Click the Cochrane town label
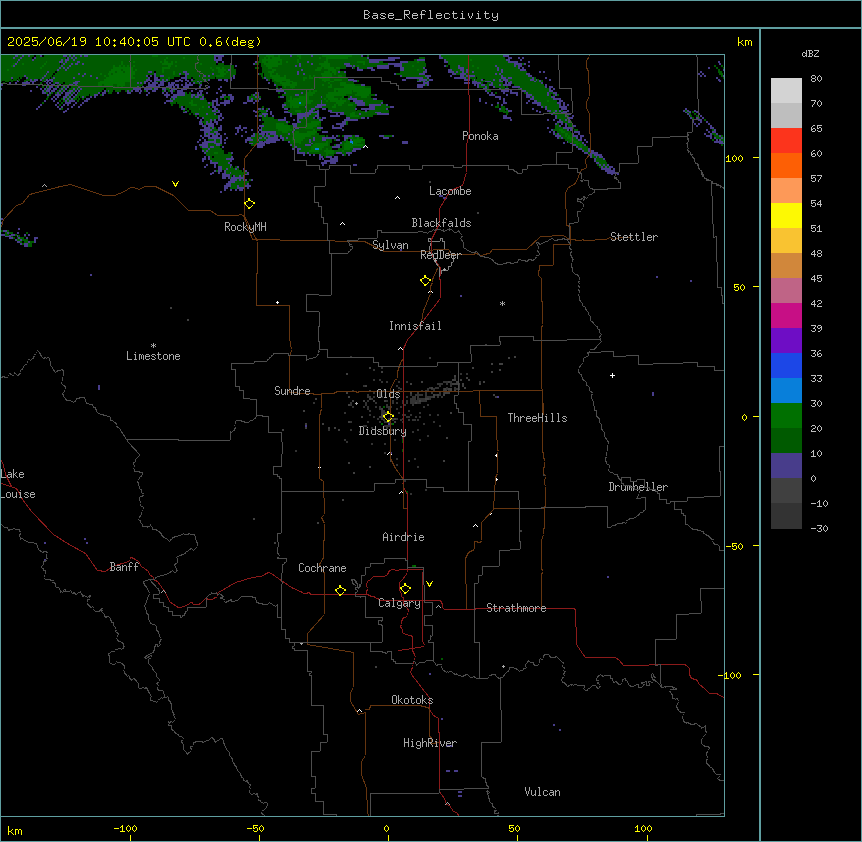Image resolution: width=862 pixels, height=842 pixels. [322, 568]
